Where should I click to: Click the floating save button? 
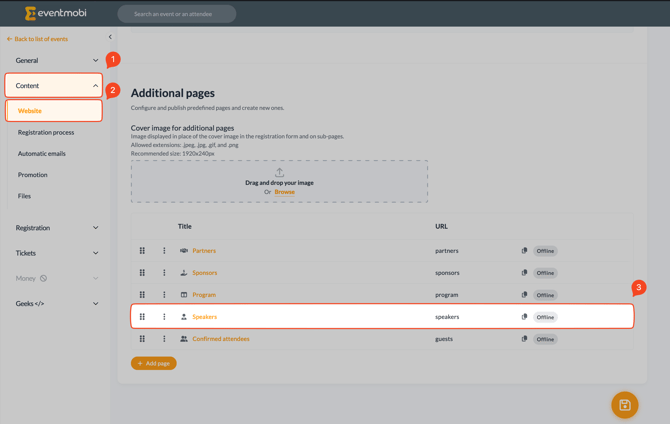pos(625,405)
